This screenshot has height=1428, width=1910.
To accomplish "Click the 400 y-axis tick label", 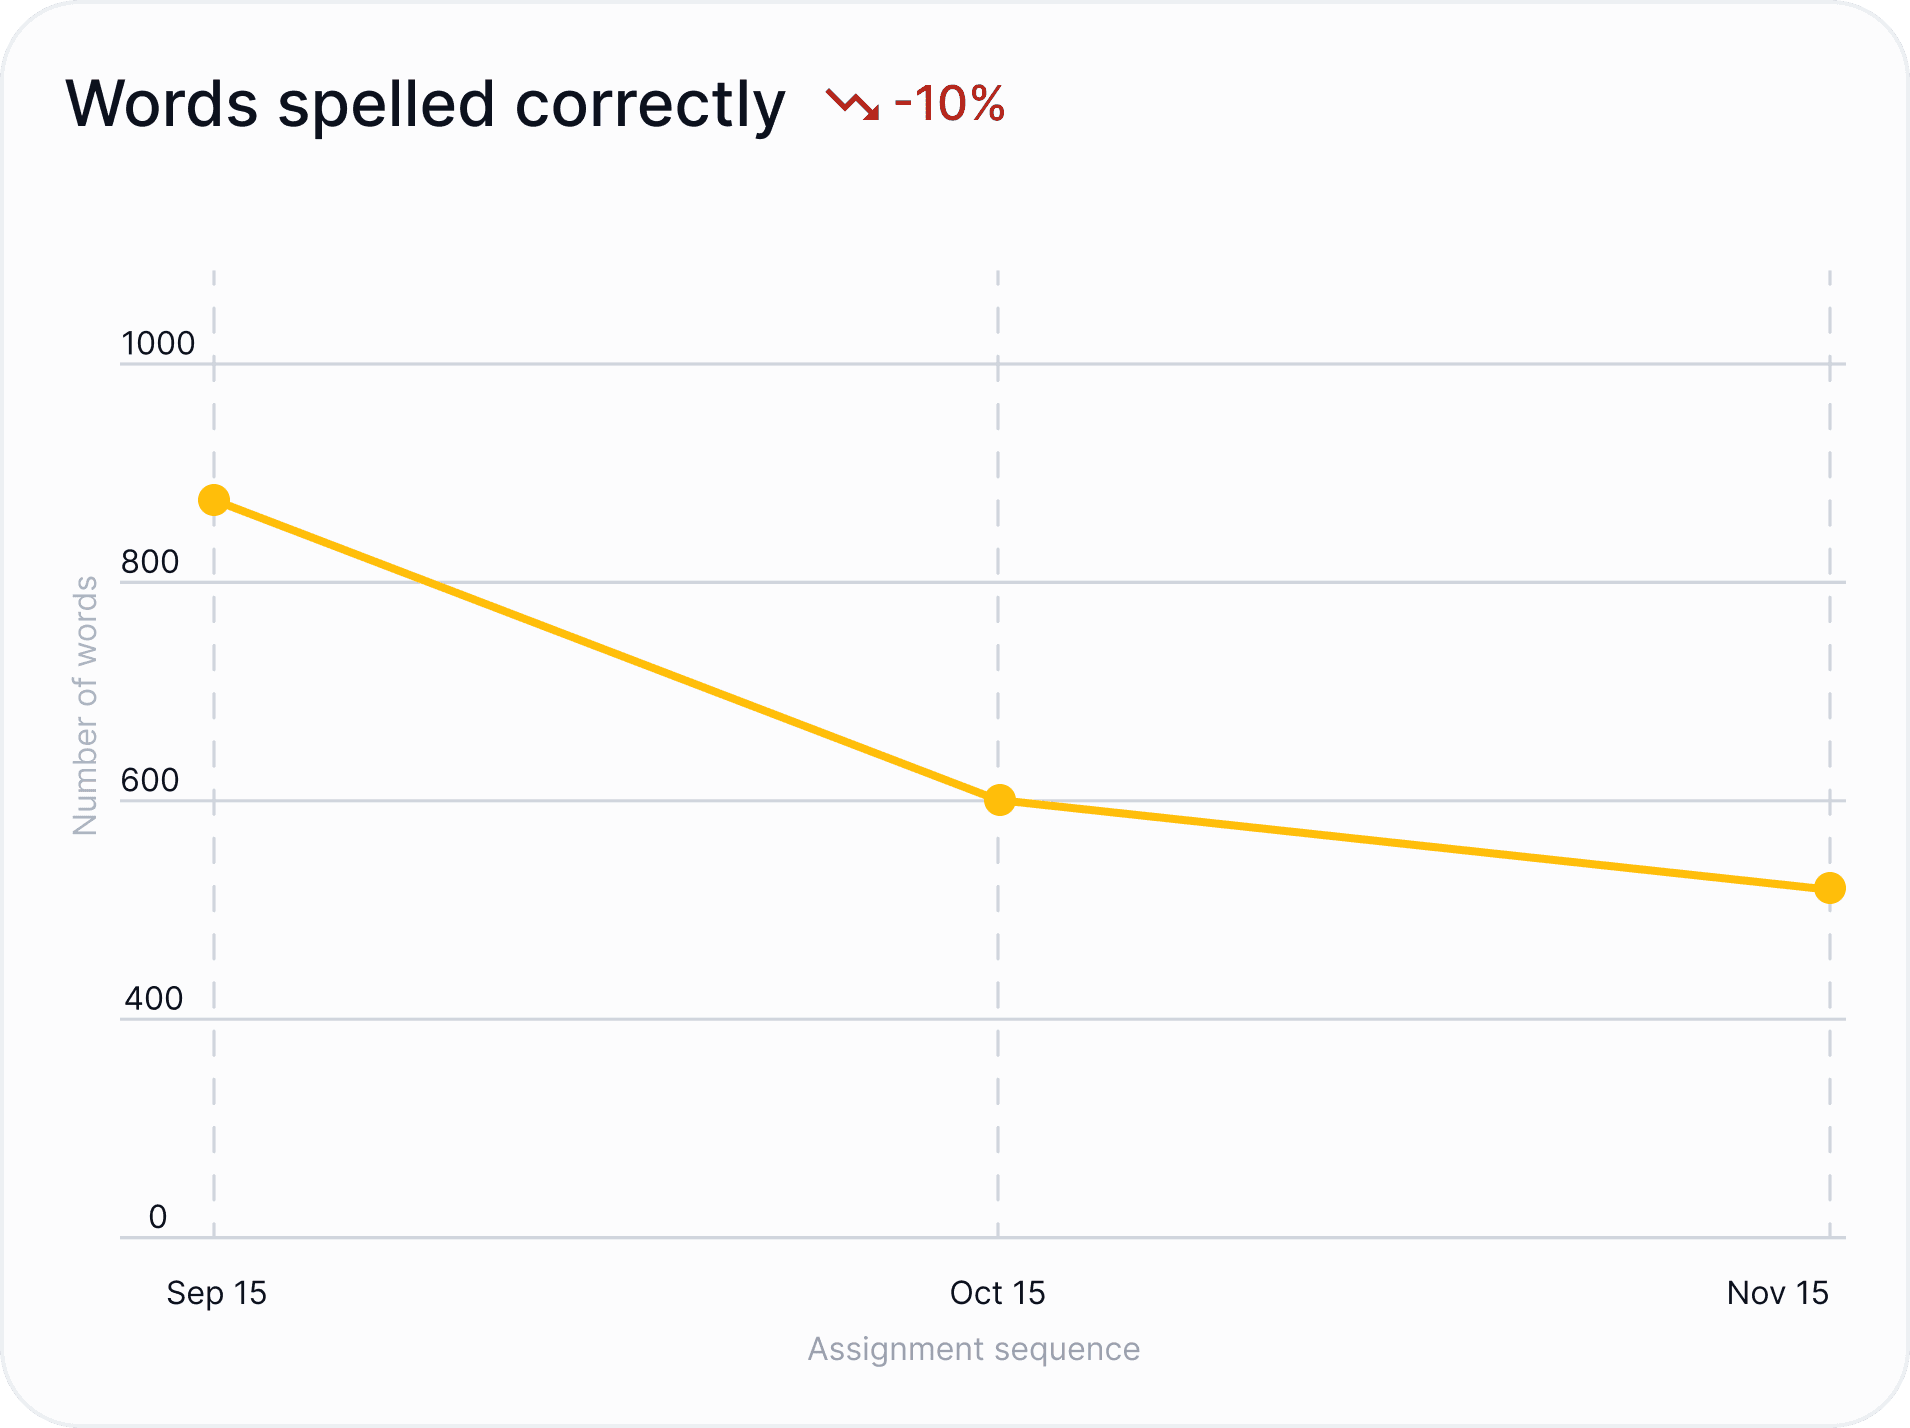I will (x=153, y=999).
